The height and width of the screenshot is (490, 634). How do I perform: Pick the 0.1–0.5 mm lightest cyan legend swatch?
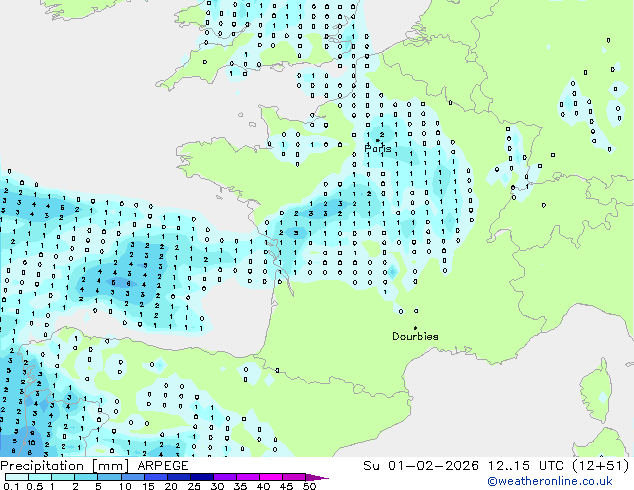pyautogui.click(x=17, y=477)
